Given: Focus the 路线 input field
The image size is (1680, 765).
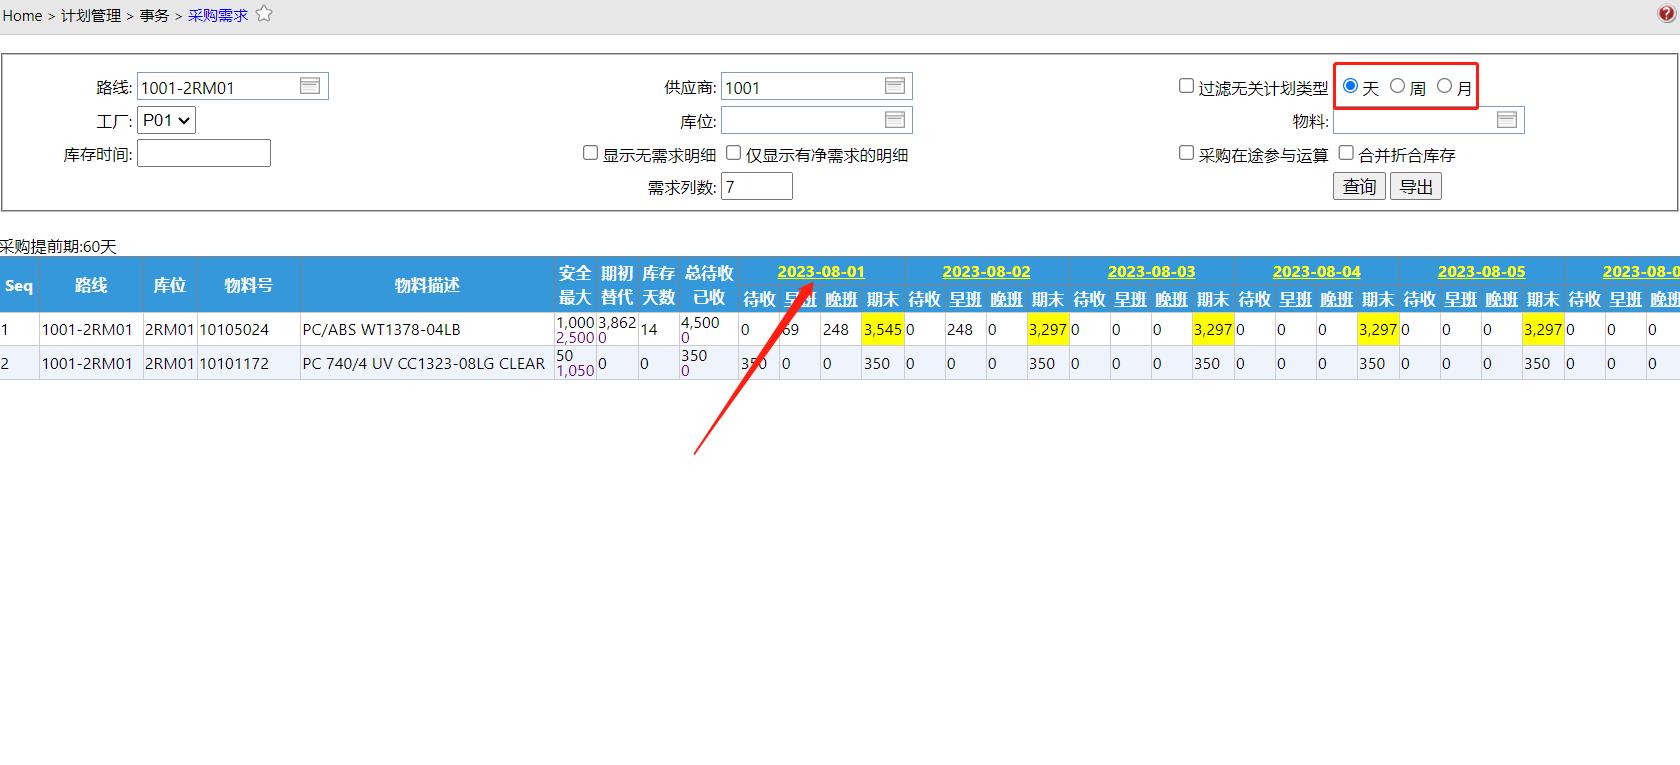Looking at the screenshot, I should tap(232, 87).
